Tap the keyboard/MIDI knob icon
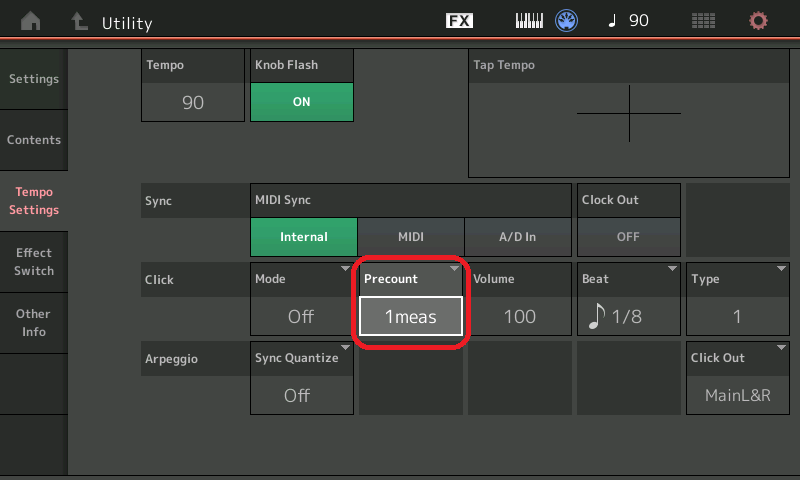The image size is (800, 480). pyautogui.click(x=549, y=21)
